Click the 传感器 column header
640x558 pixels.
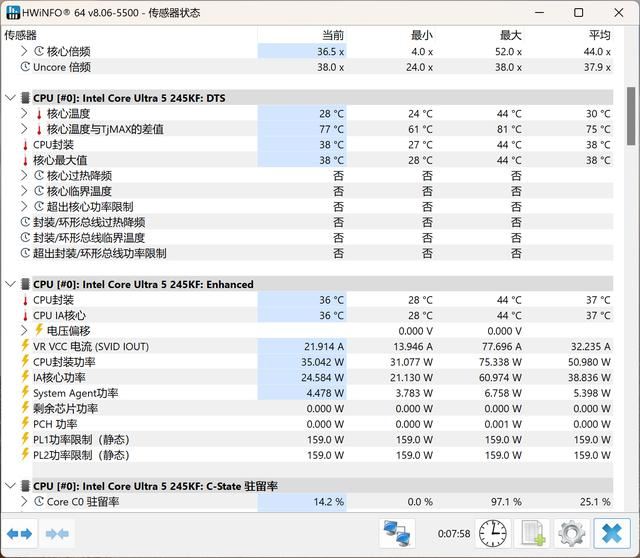(20, 35)
